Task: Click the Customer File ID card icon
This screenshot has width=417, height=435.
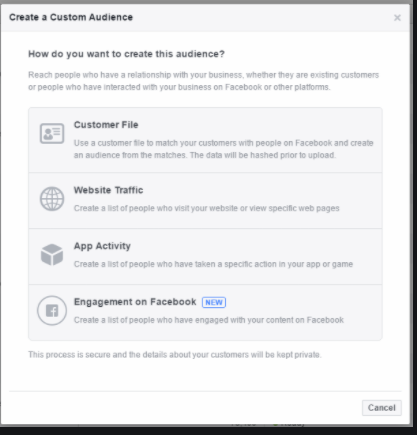Action: click(52, 133)
